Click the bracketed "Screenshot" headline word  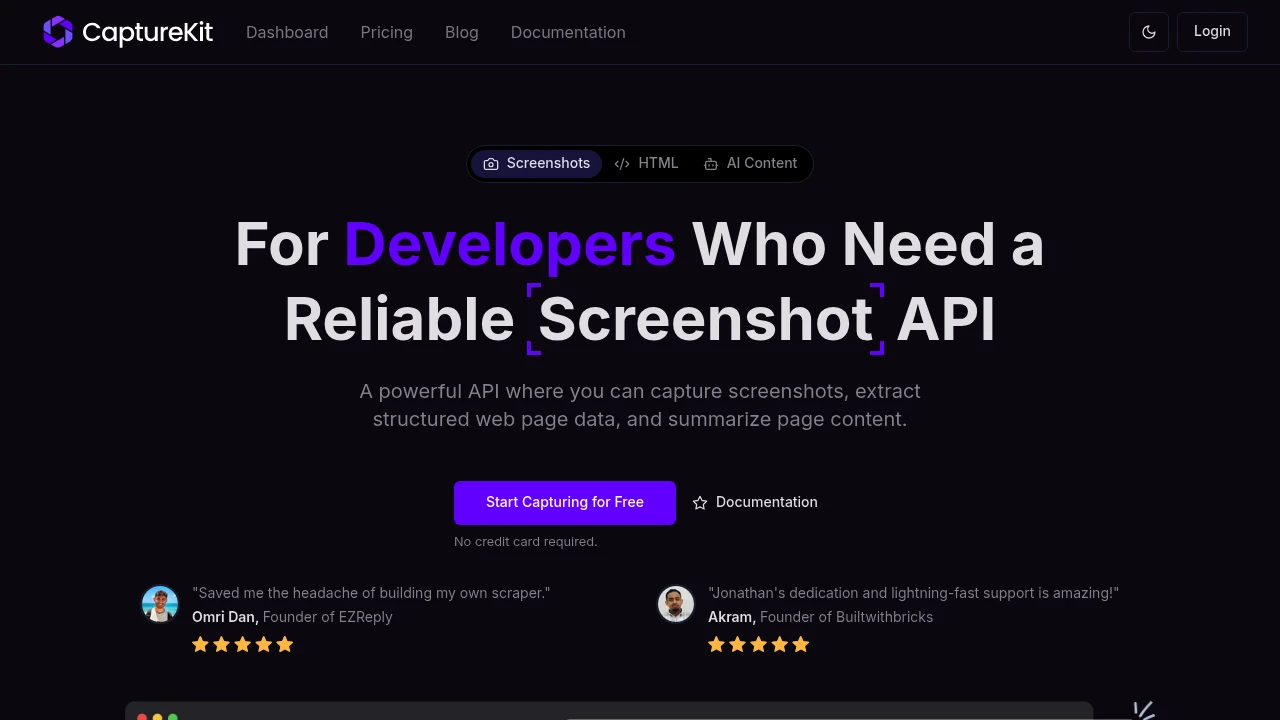click(706, 320)
